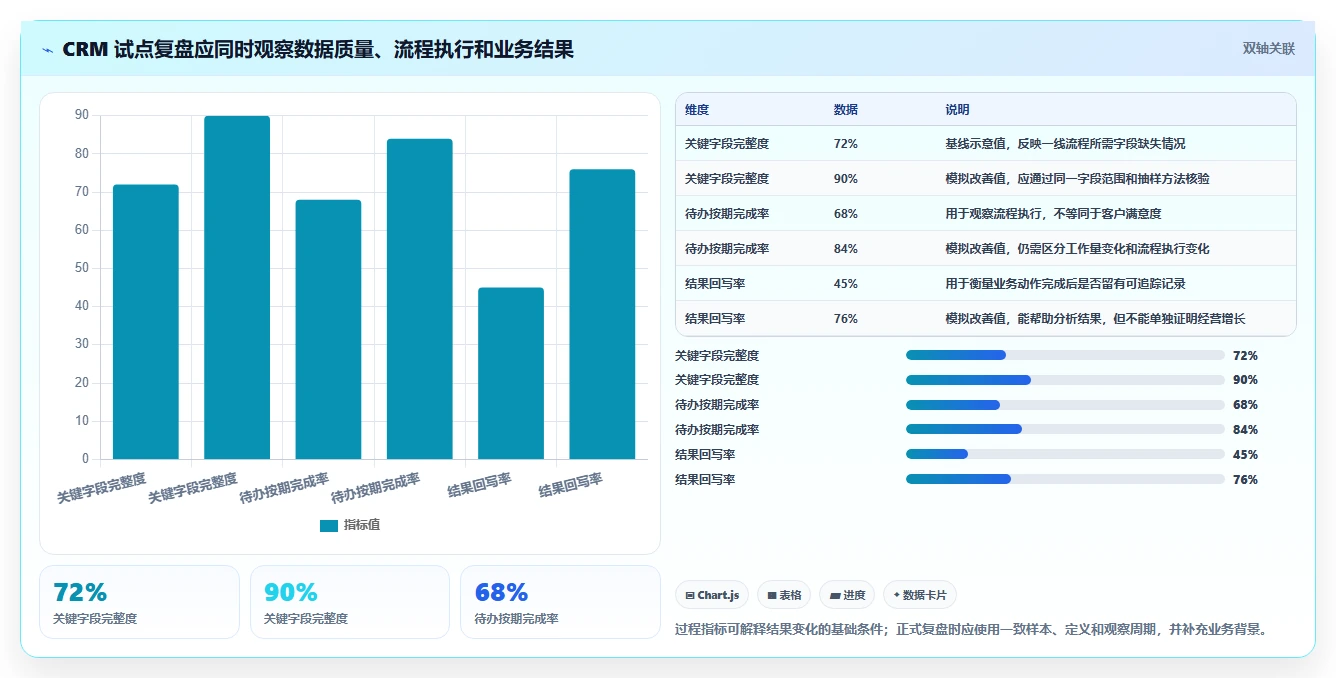Open the 90% 关键字段完整度 data card
The height and width of the screenshot is (678, 1336).
(350, 602)
